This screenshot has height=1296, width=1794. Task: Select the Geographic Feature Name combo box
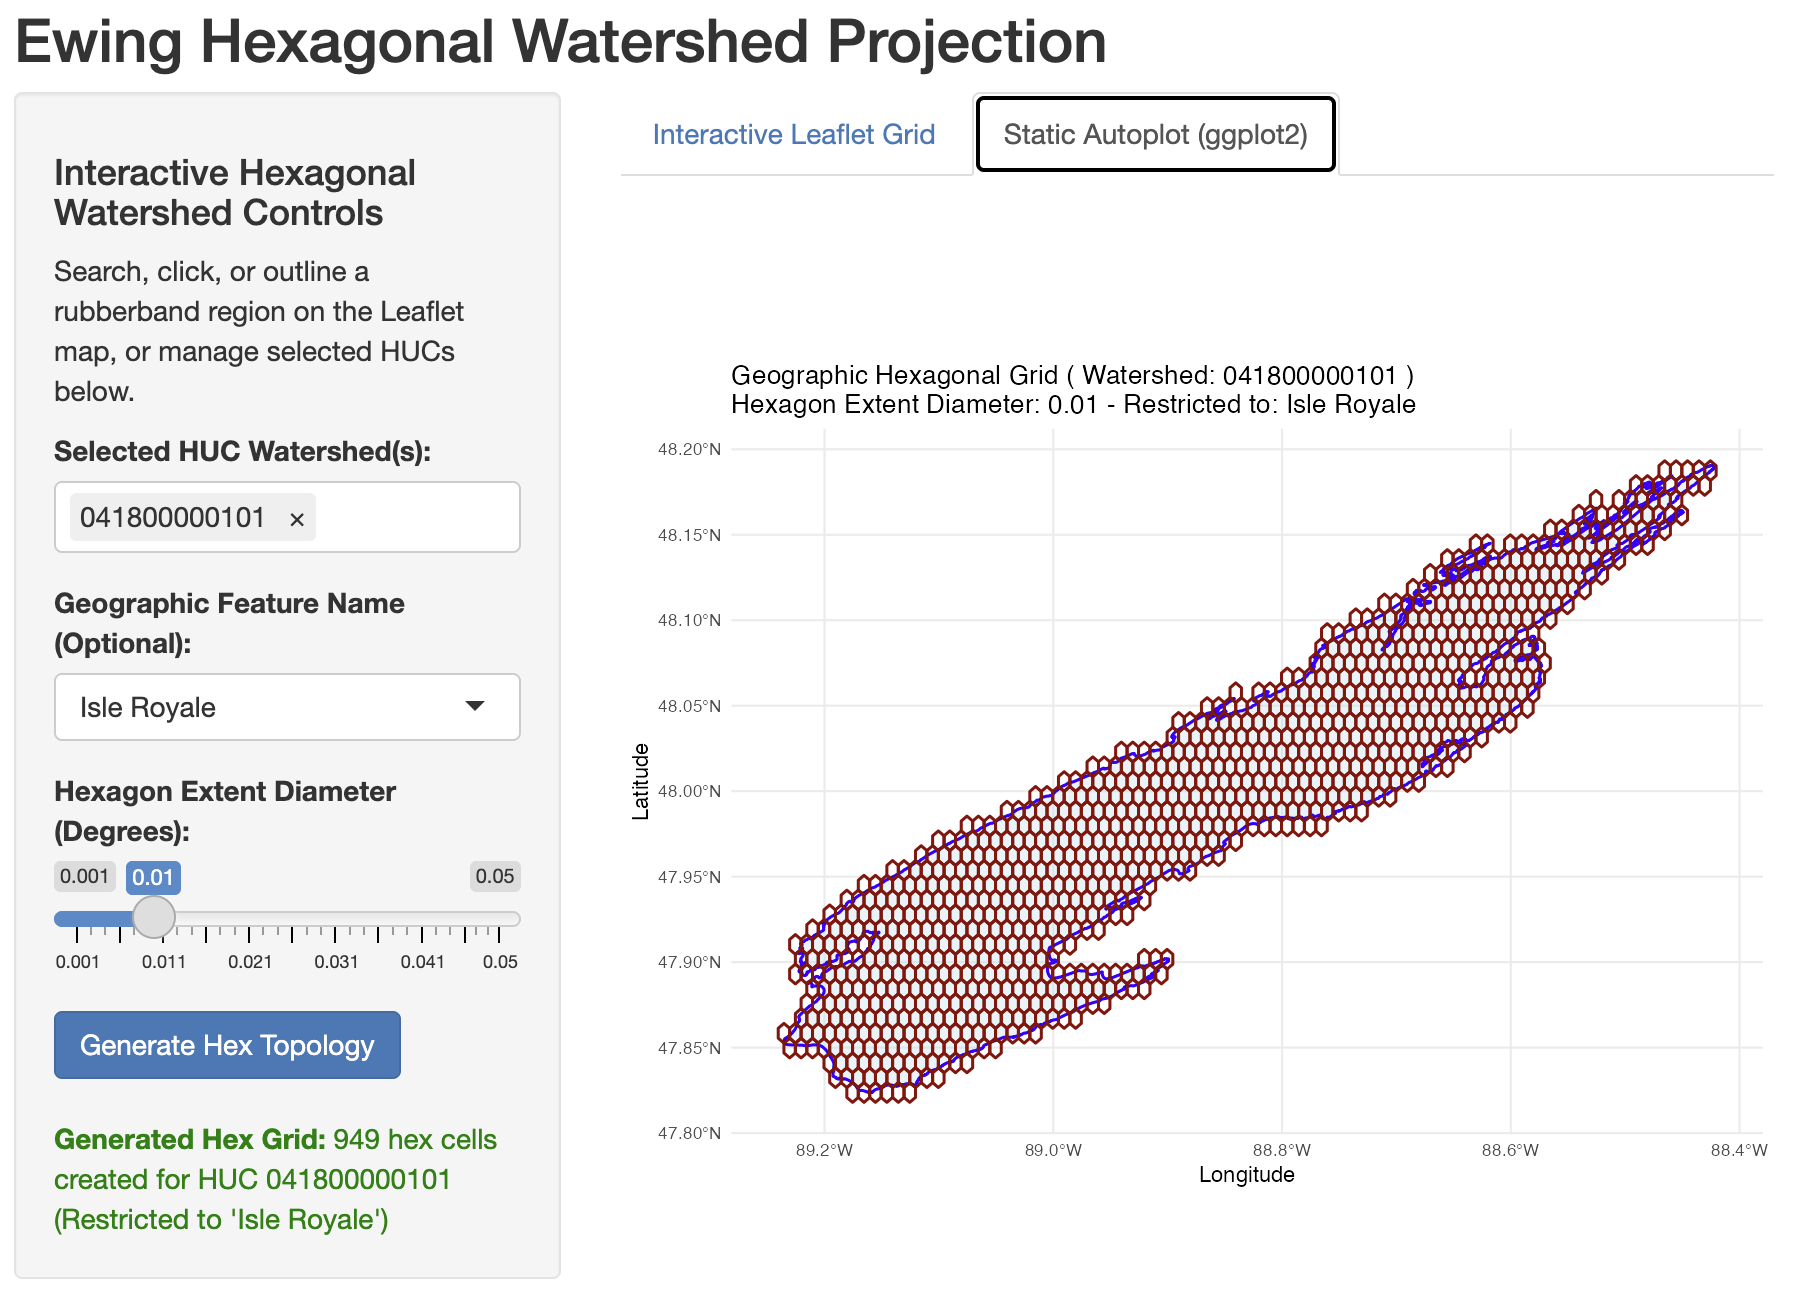[x=287, y=707]
